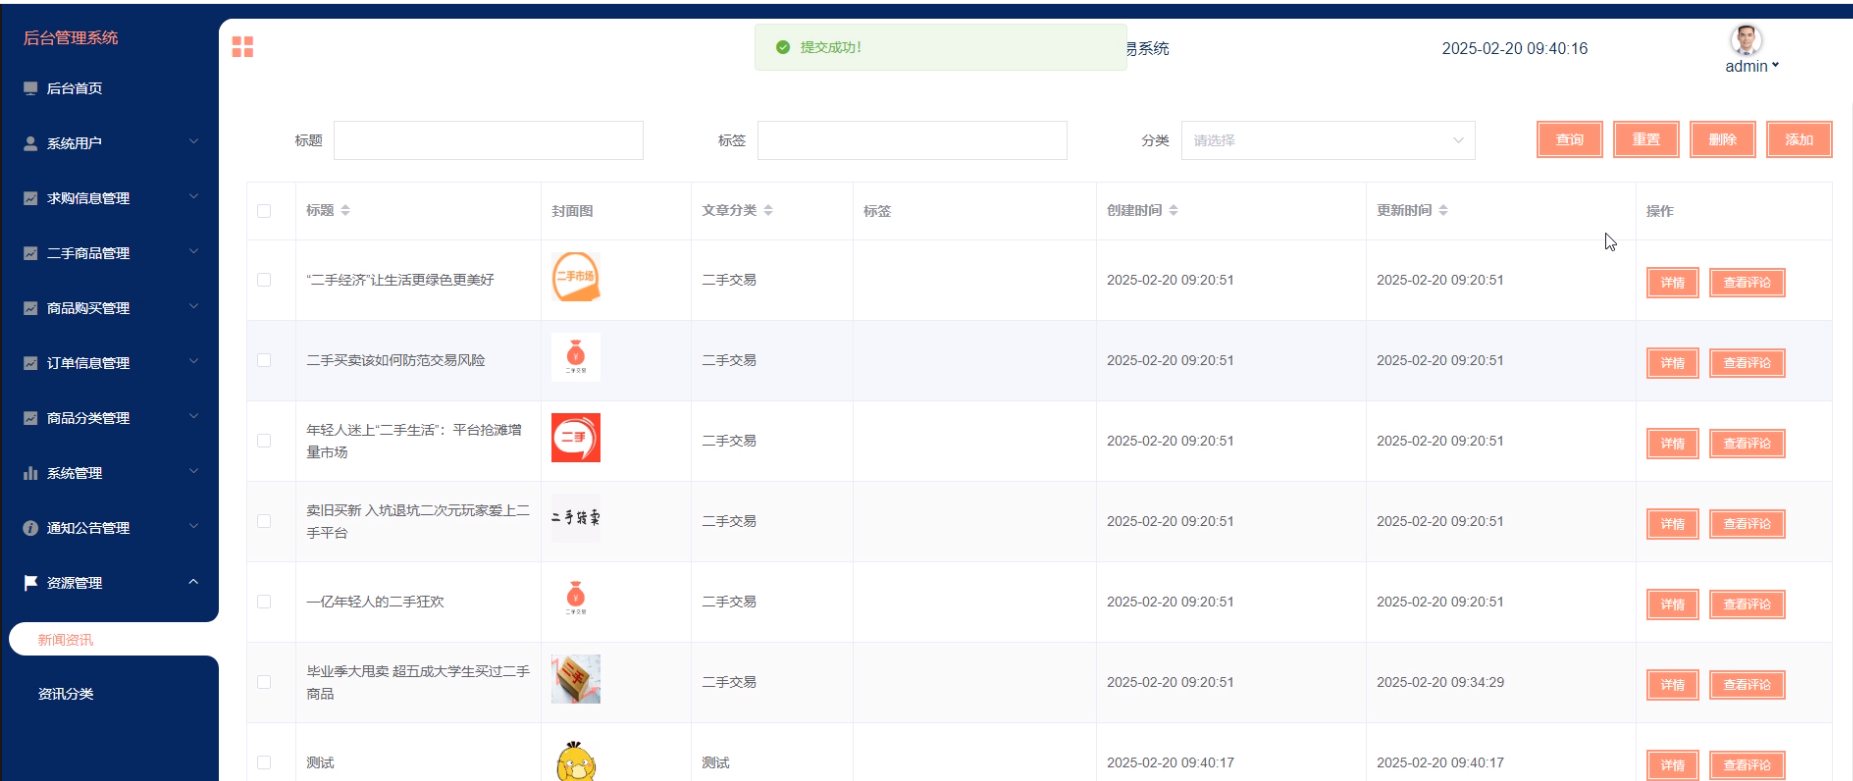Expand the 求购信息管理 chevron
The image size is (1853, 781).
(193, 197)
